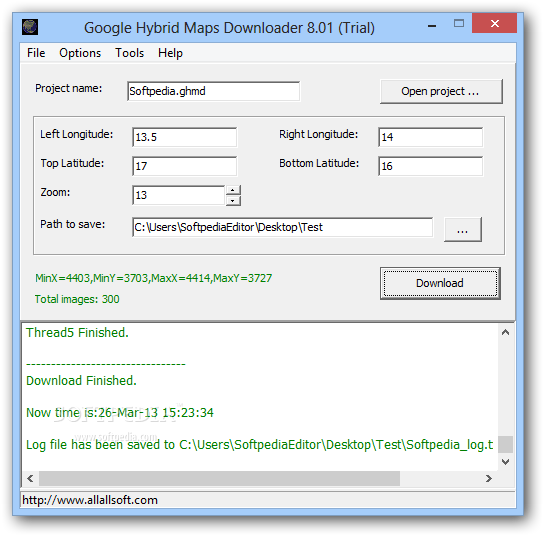544x536 pixels.
Task: Click the log's horizontal scroll left arrow
Action: click(31, 478)
